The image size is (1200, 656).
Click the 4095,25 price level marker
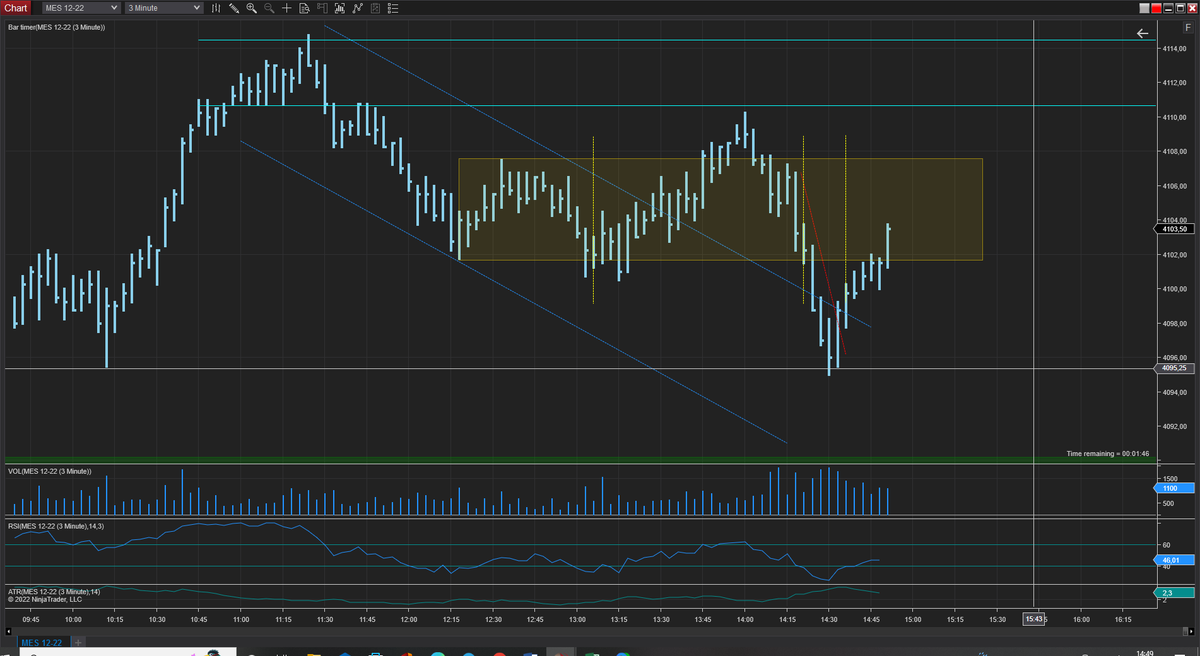[1175, 368]
